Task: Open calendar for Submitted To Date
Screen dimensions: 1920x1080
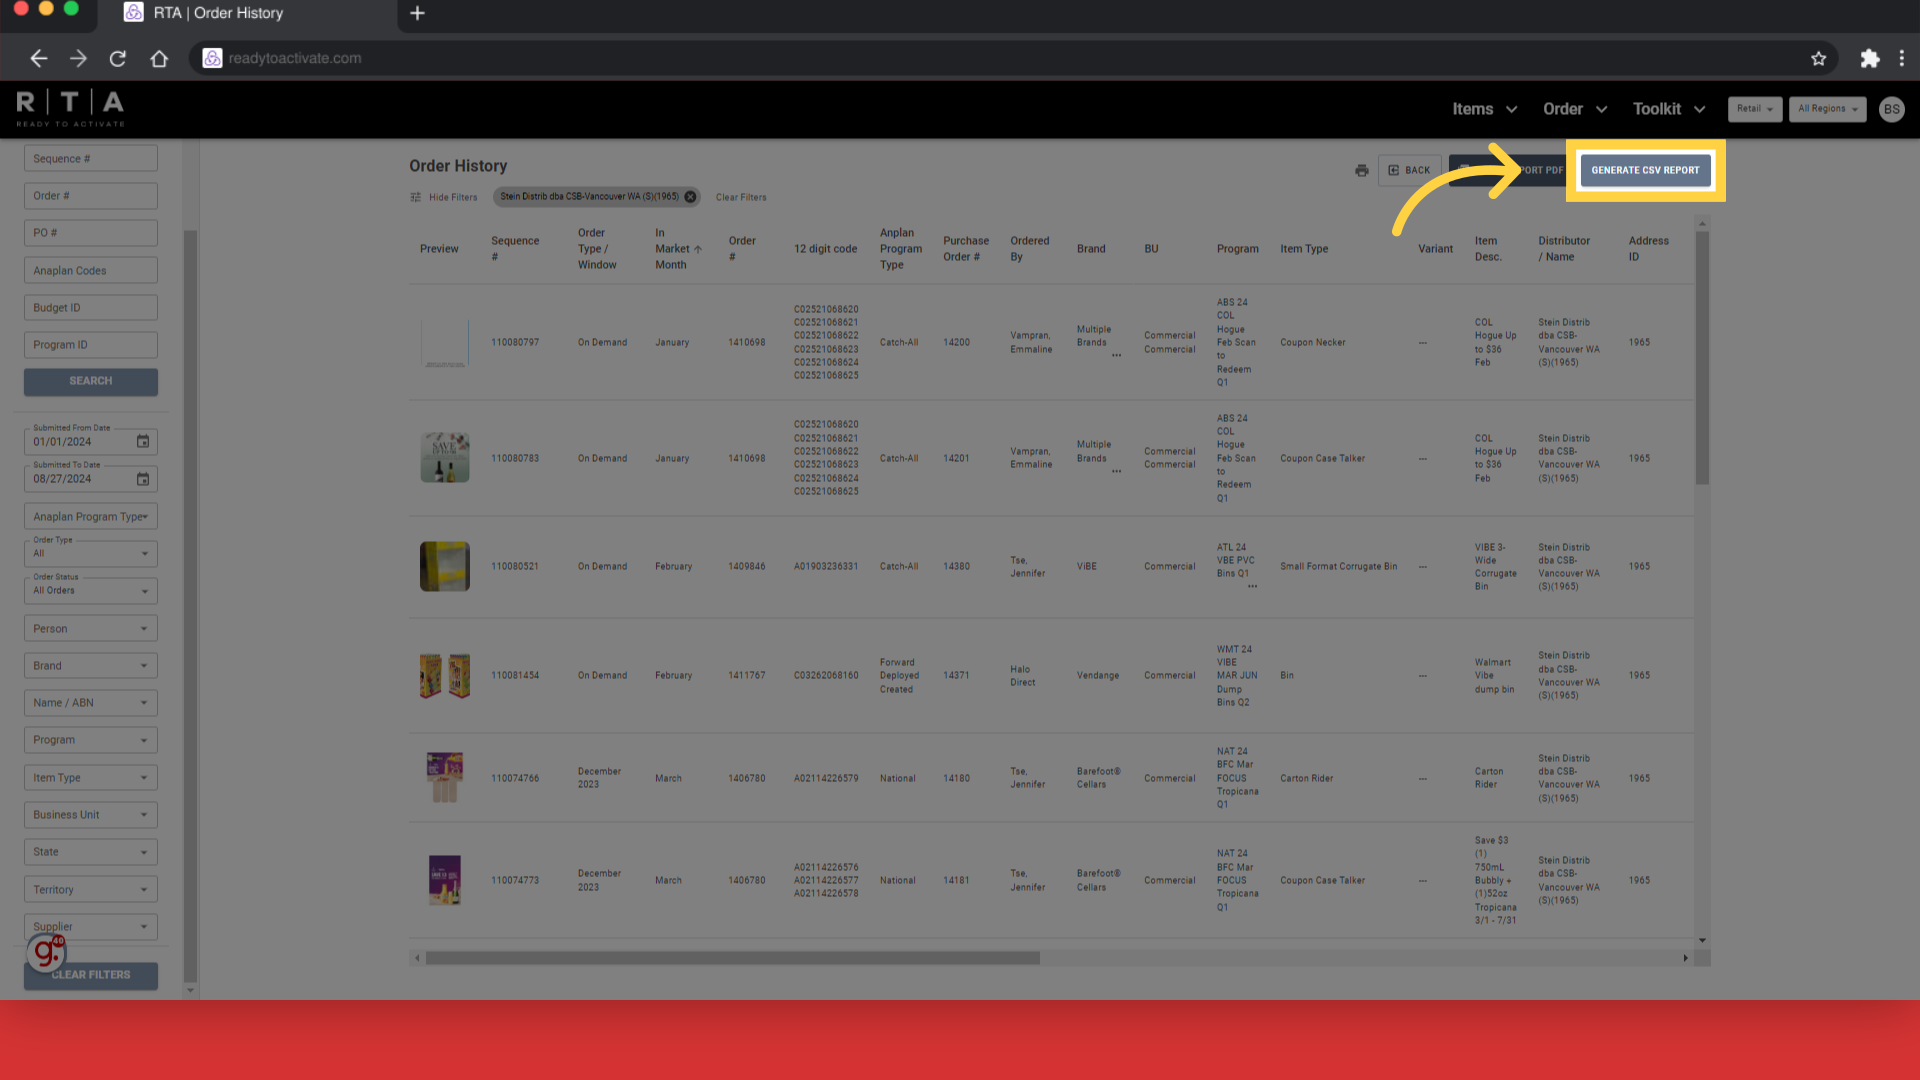Action: (143, 479)
